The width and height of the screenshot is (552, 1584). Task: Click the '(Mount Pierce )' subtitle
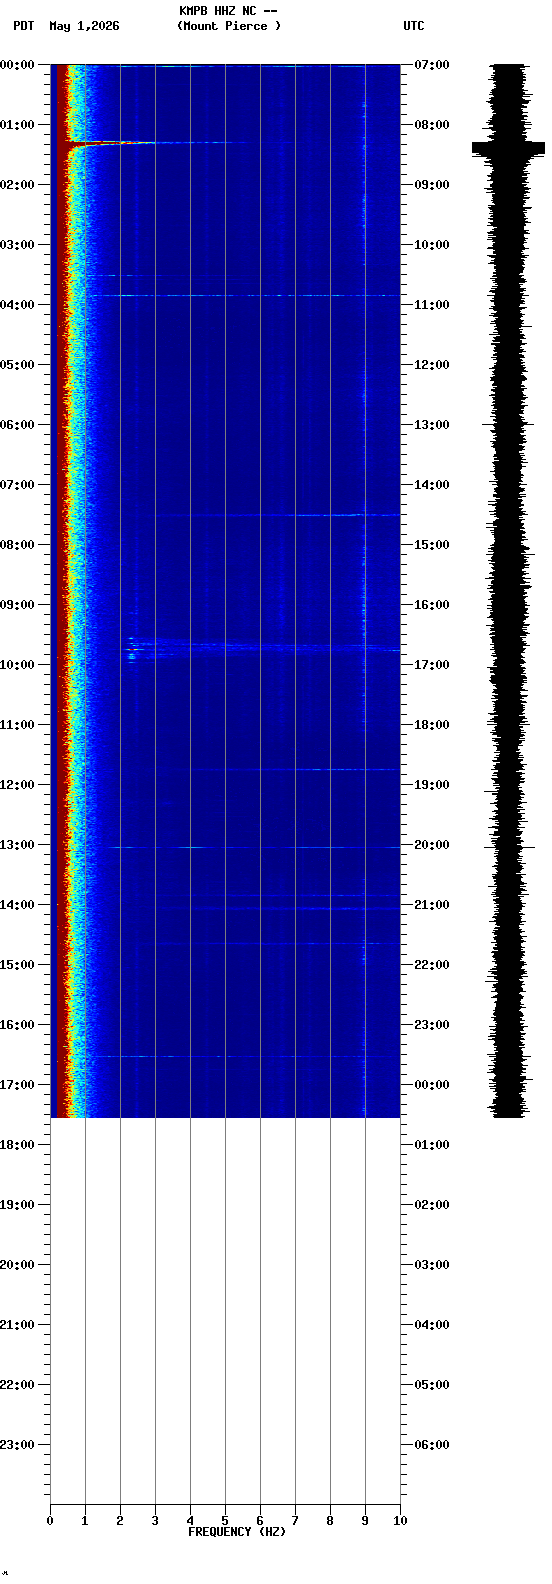(x=229, y=26)
